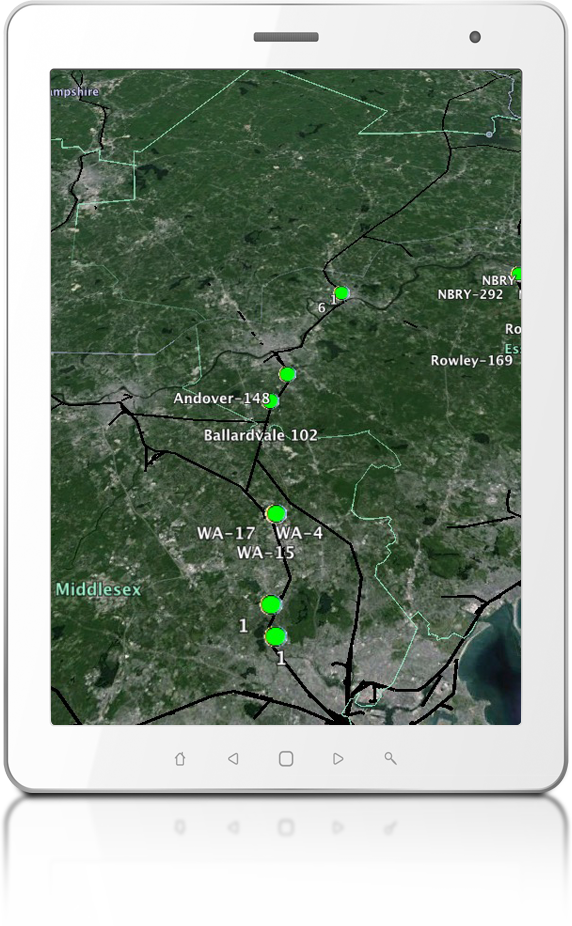Click the Rowley-169 label
572x926 pixels.
click(472, 360)
